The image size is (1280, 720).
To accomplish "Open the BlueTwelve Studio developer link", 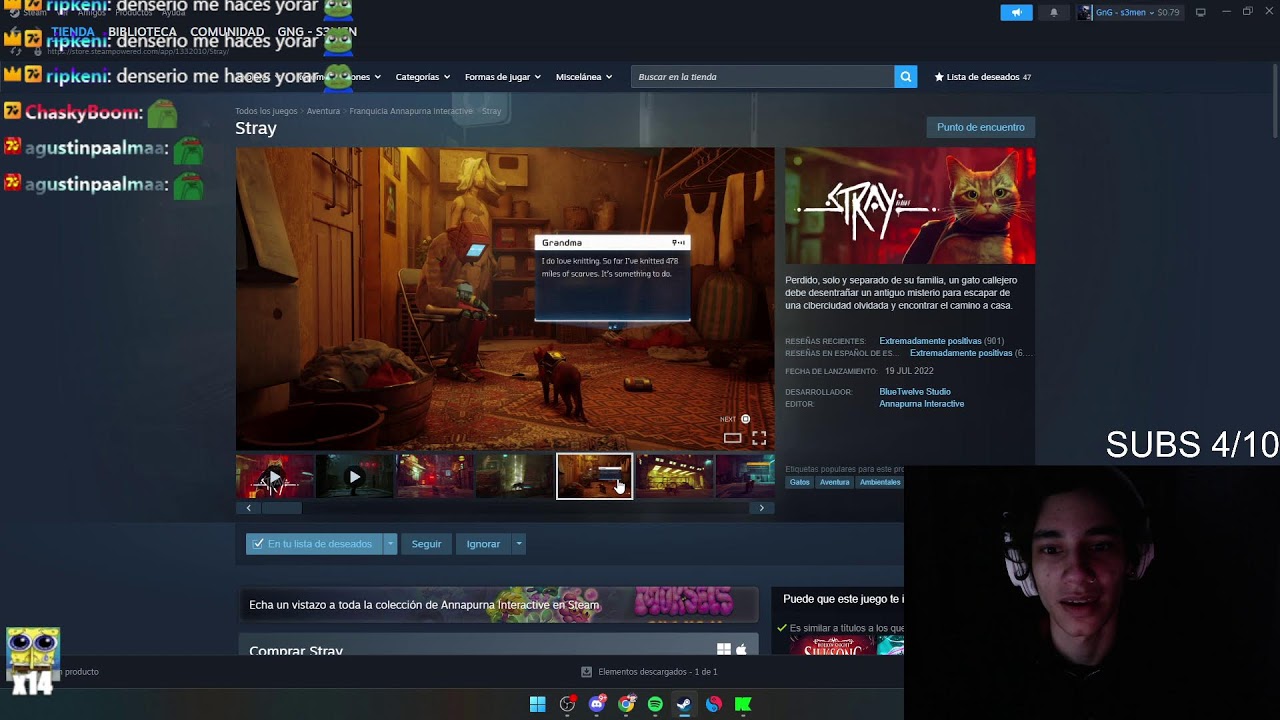I will click(x=915, y=392).
